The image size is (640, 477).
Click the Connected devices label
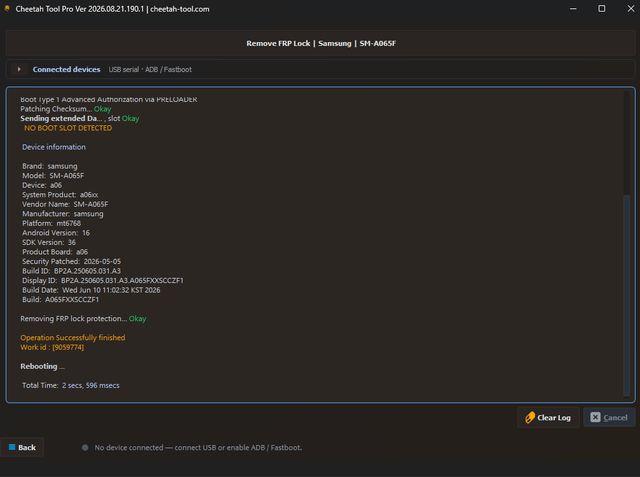tap(67, 69)
